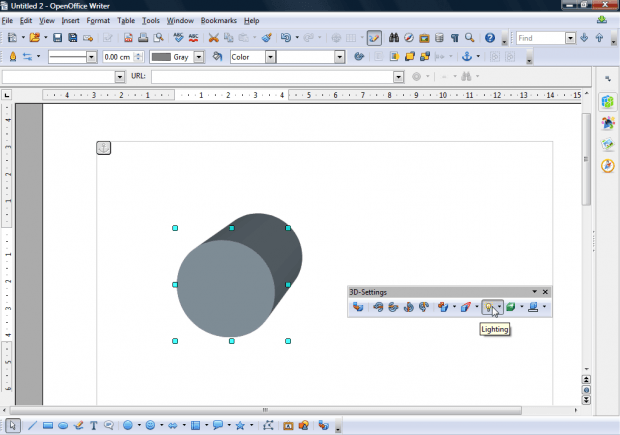Toggle Extrusion On/Off in 3D-Settings
620x435 pixels.
[358, 307]
